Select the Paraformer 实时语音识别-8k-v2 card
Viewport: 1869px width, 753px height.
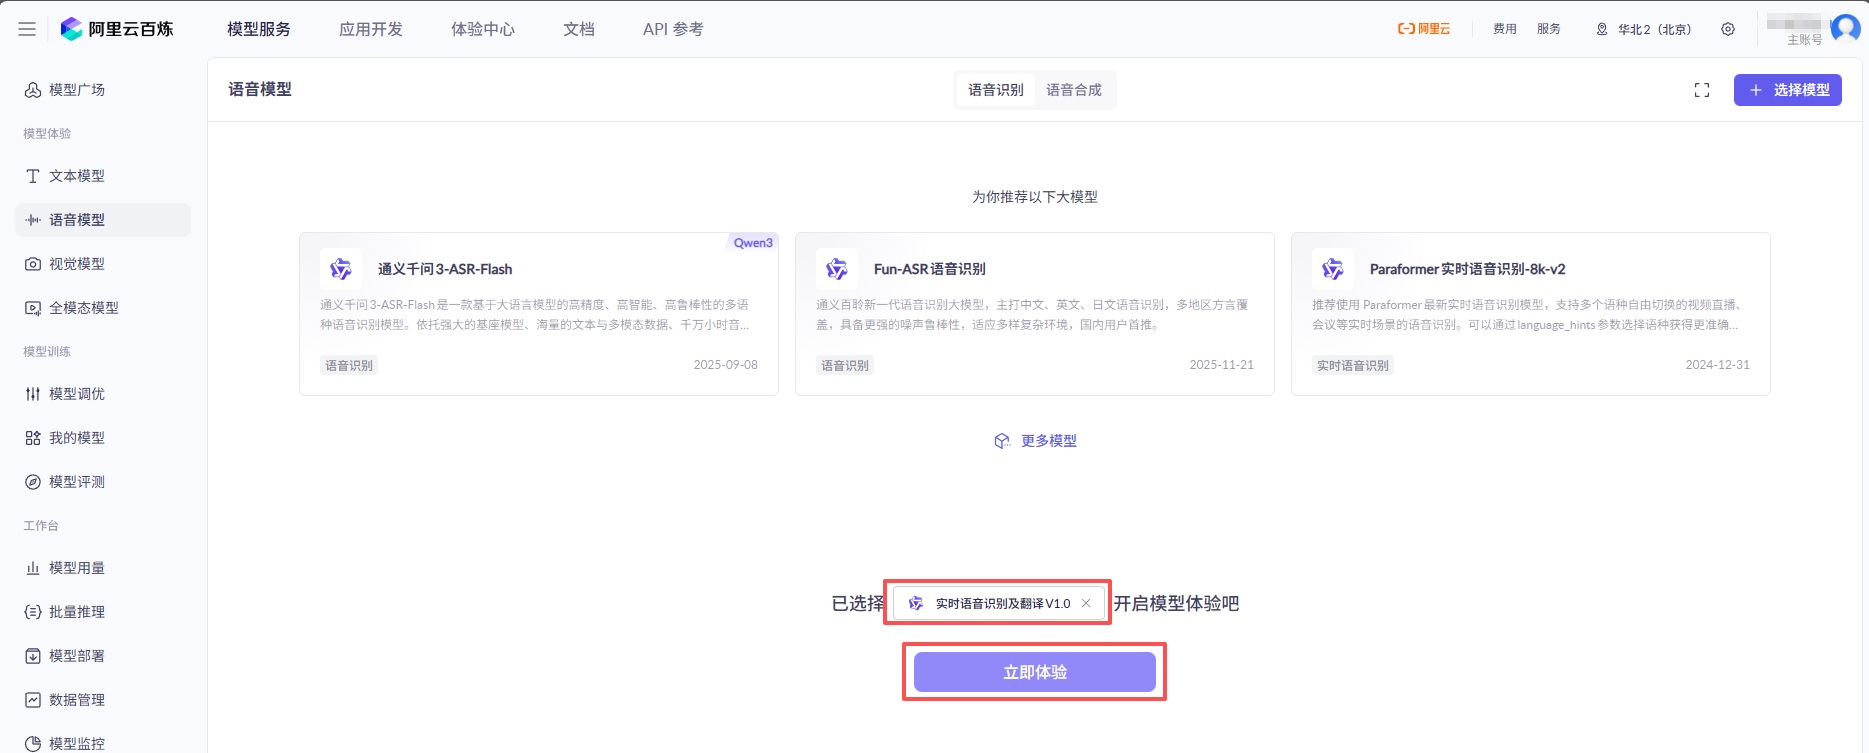click(x=1531, y=314)
